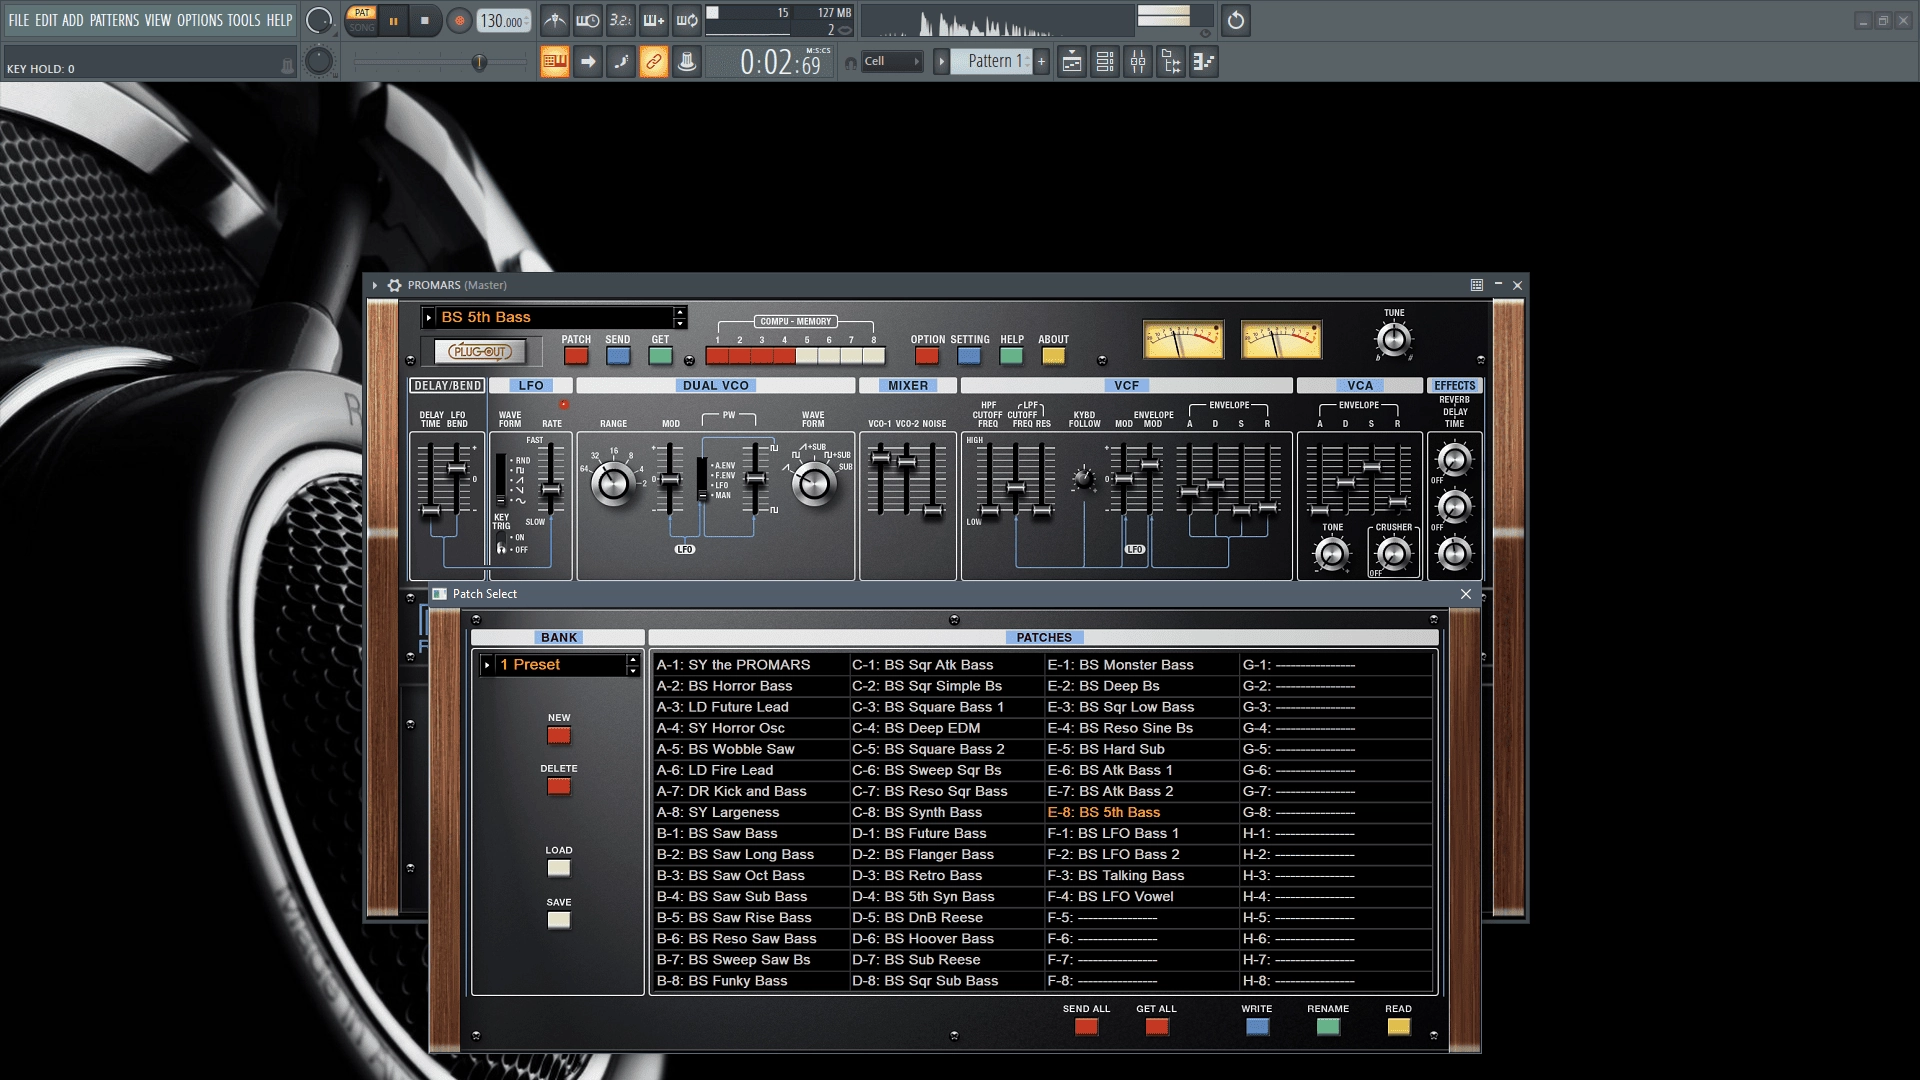1920x1080 pixels.
Task: Click the LFO waveform selector switch
Action: coord(501,478)
